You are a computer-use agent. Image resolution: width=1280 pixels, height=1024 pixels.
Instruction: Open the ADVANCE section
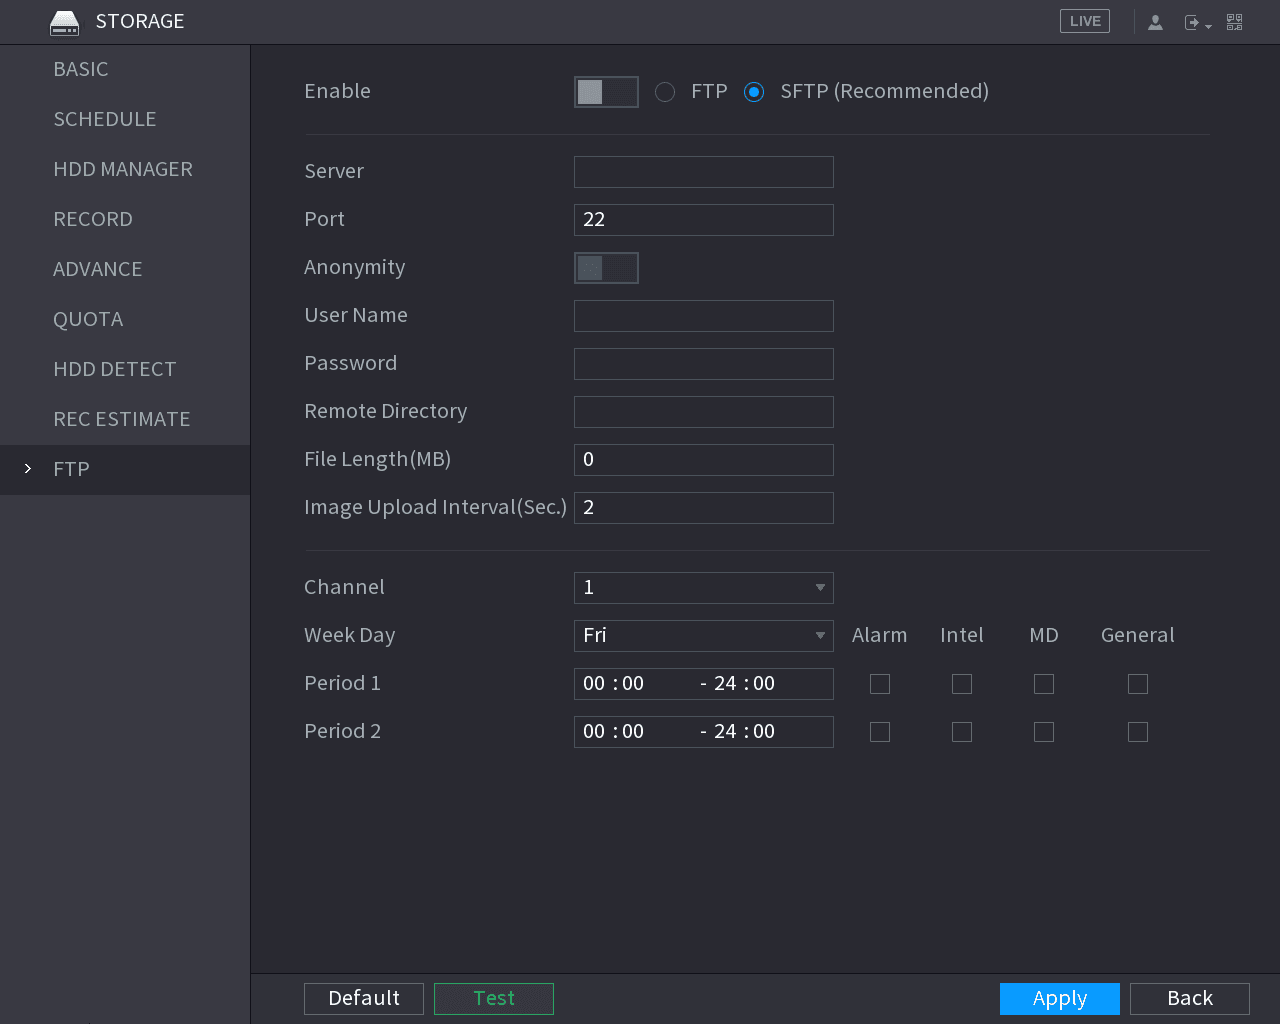(x=125, y=270)
